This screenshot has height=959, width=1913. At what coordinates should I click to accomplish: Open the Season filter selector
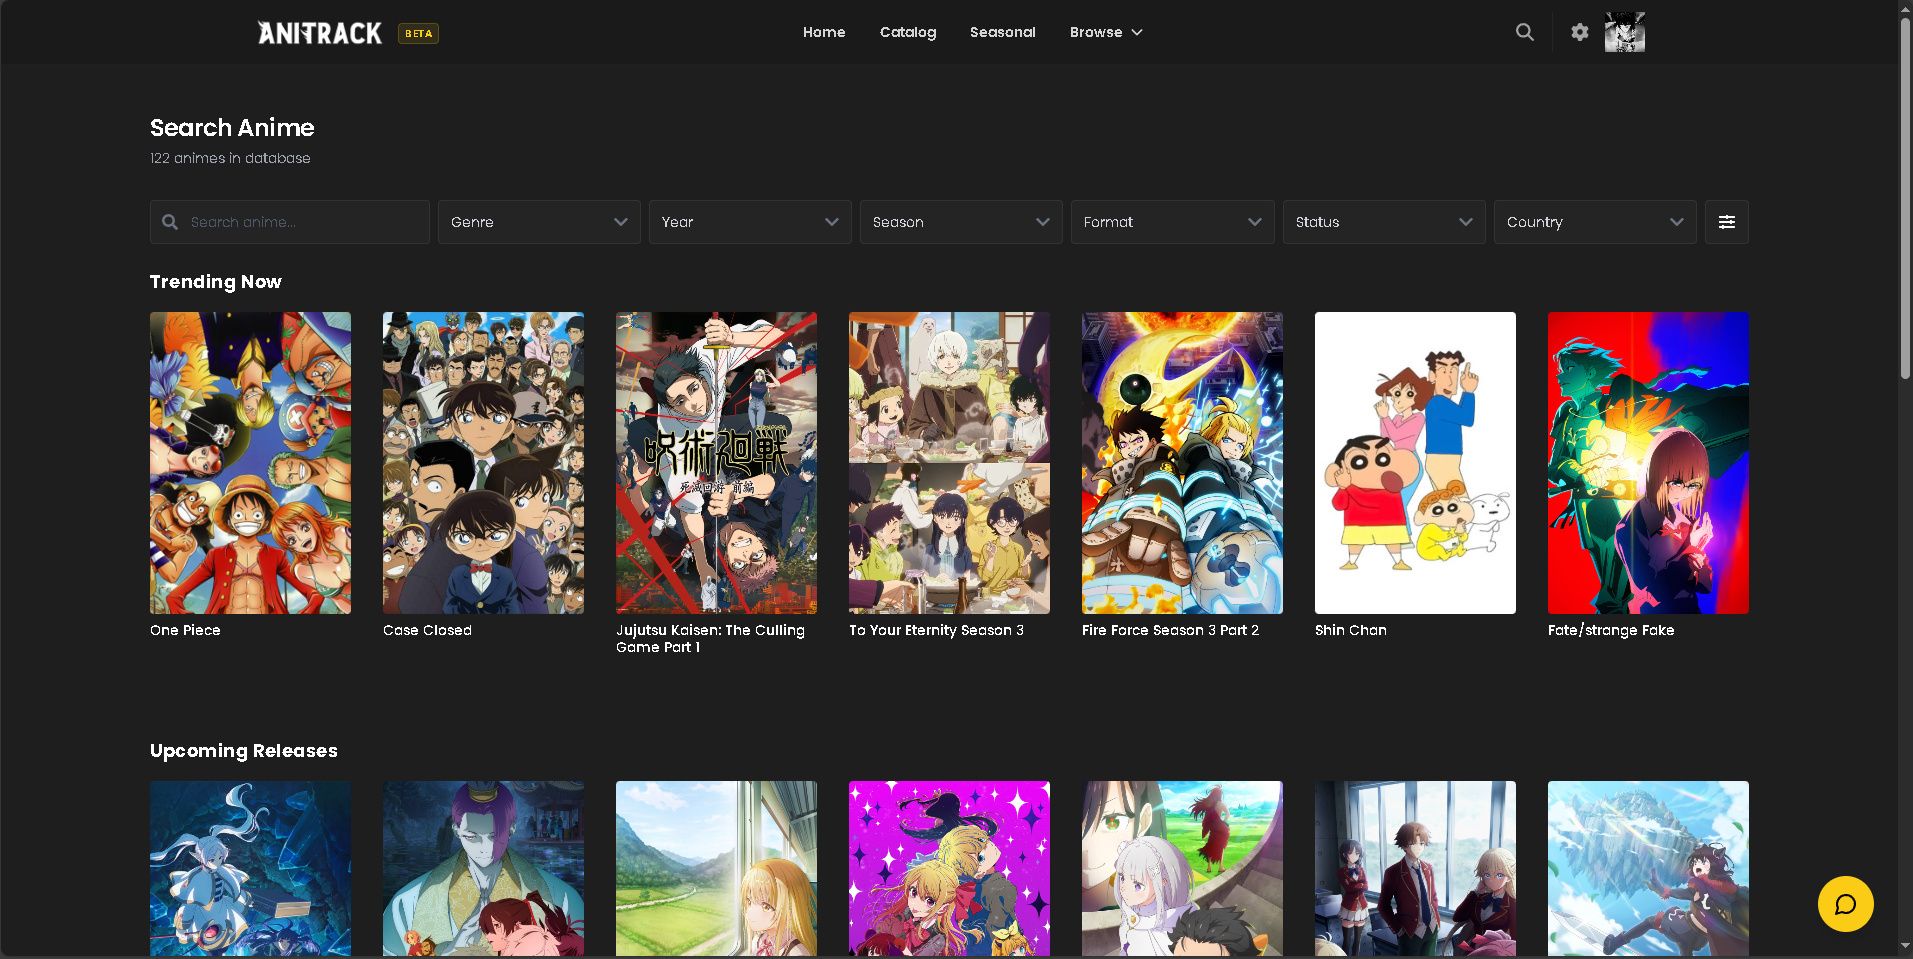pos(960,222)
